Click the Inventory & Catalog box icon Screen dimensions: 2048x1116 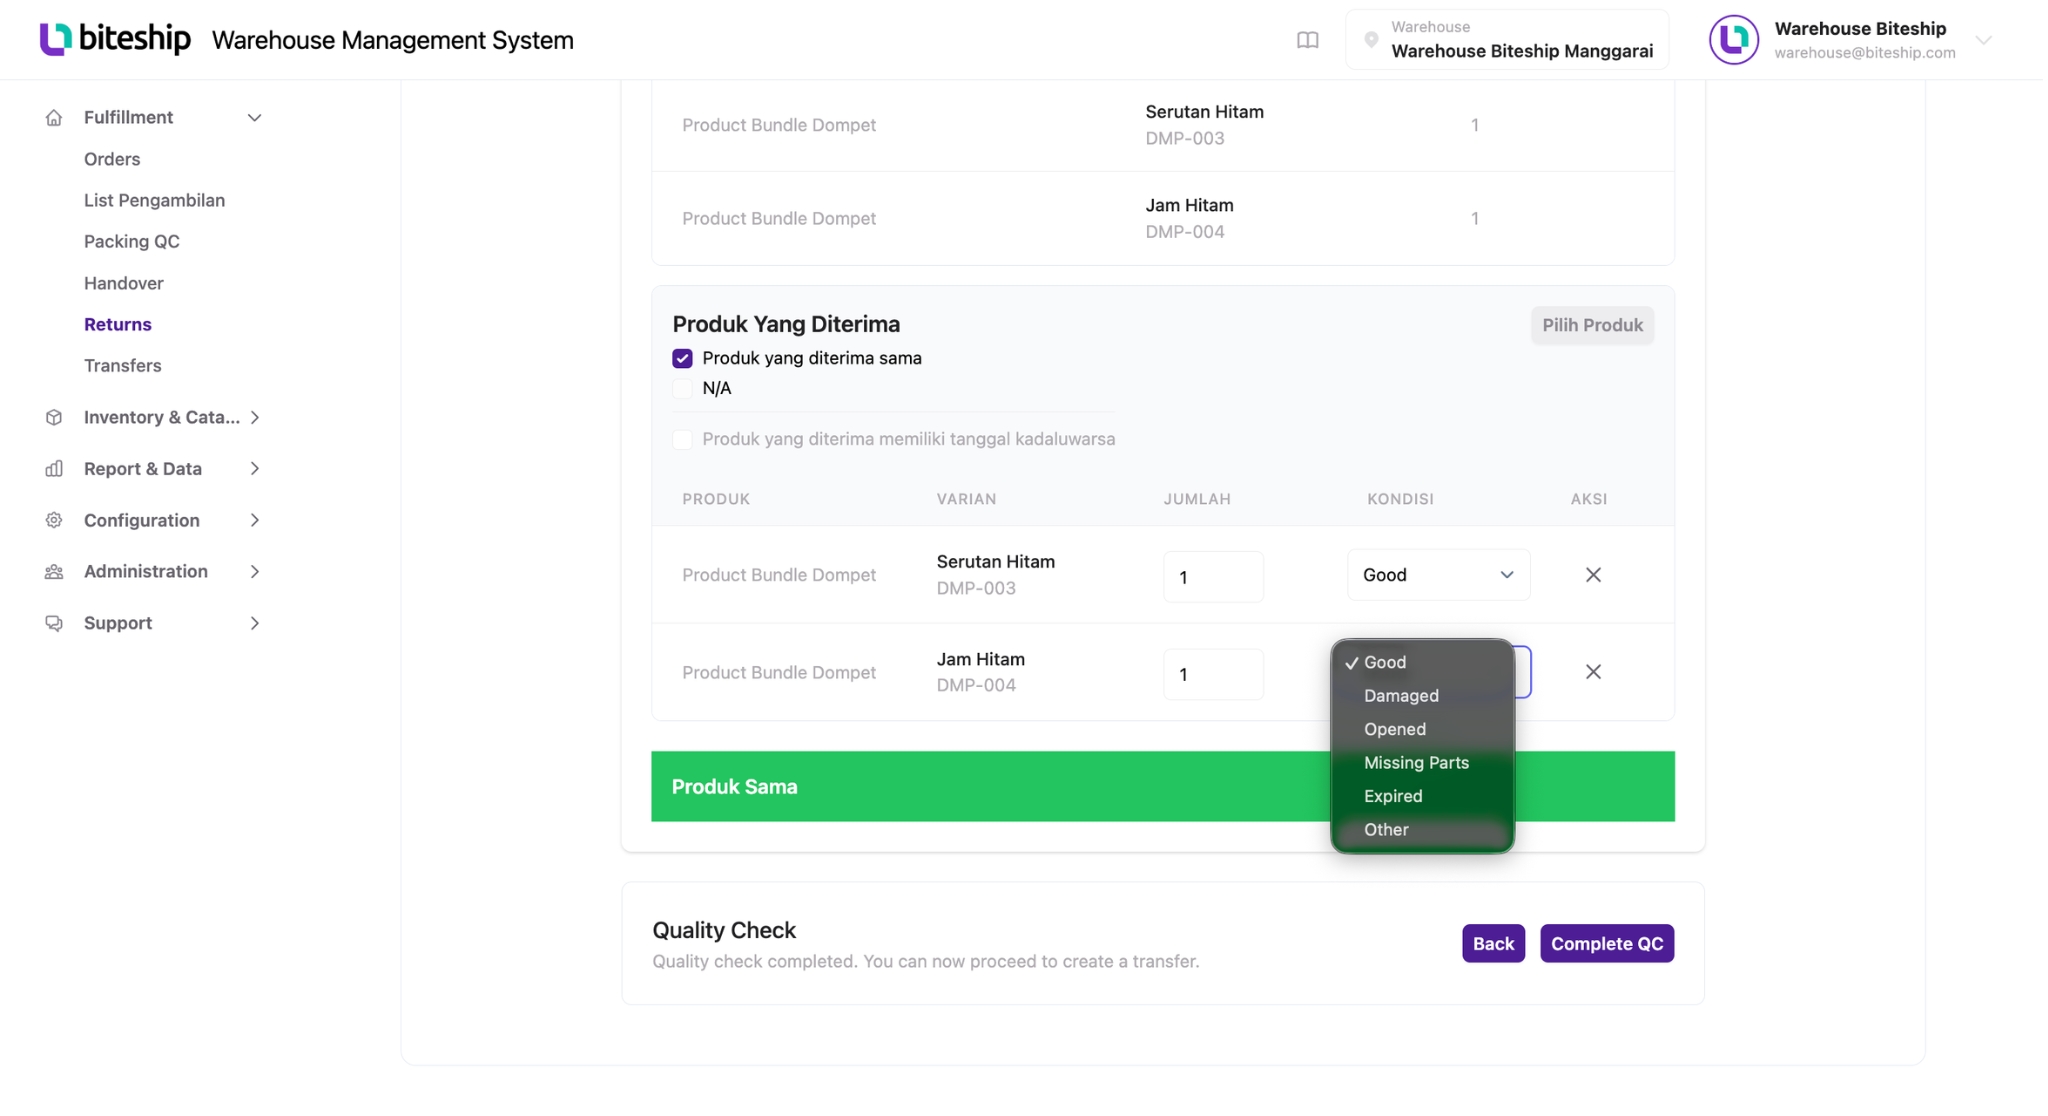coord(54,418)
